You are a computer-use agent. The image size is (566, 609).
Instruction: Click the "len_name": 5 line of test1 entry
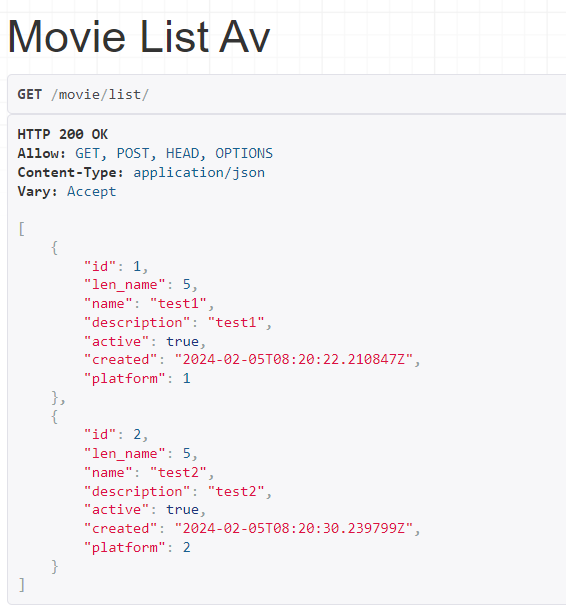click(141, 285)
